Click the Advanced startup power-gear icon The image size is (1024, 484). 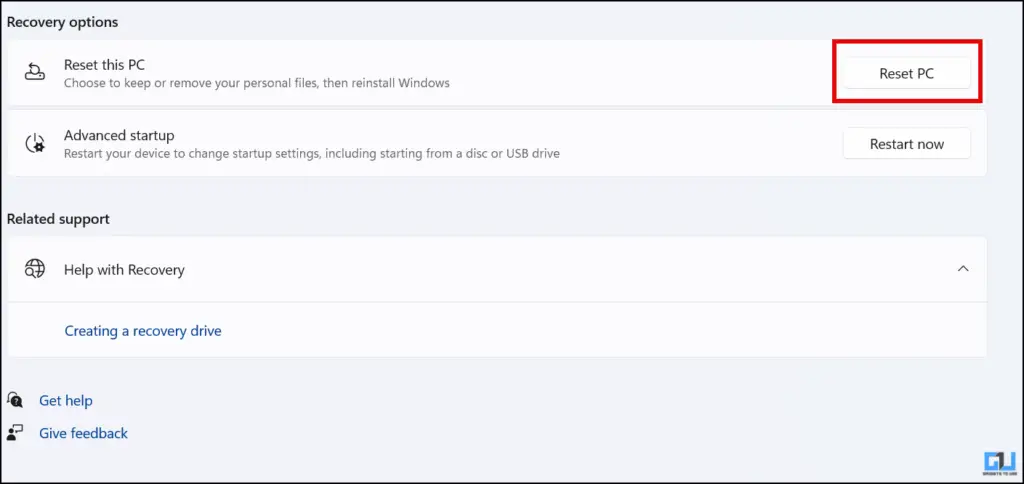click(35, 143)
